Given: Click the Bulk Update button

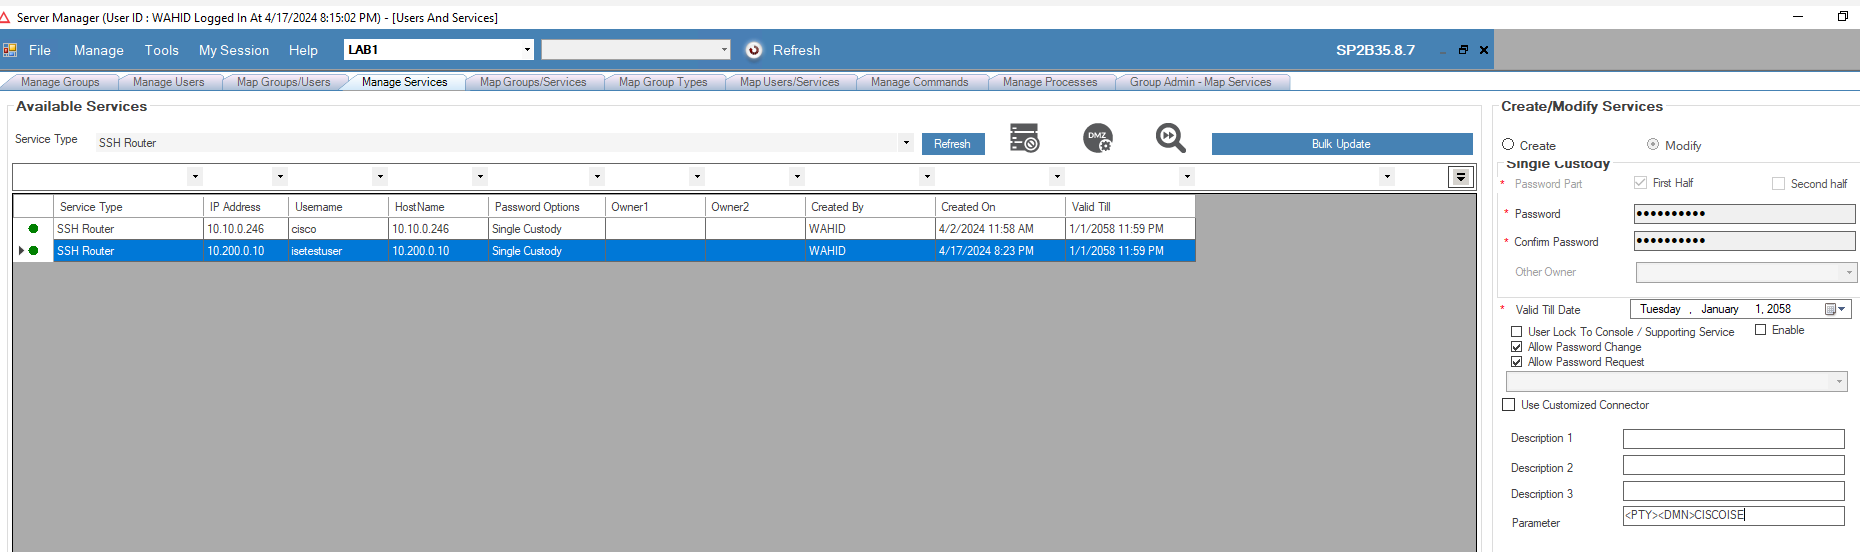Looking at the screenshot, I should tap(1341, 144).
